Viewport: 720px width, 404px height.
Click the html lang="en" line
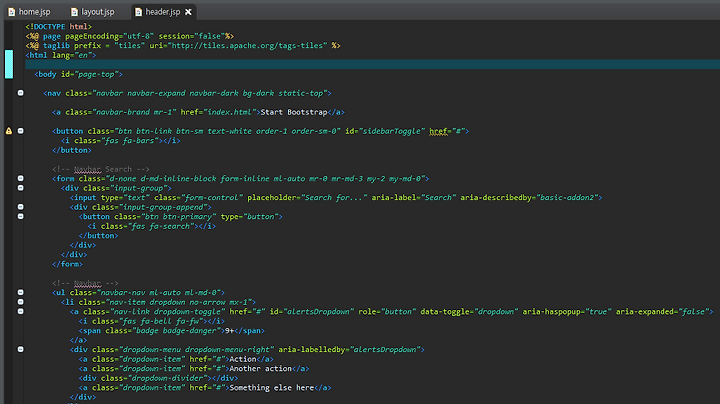point(61,55)
